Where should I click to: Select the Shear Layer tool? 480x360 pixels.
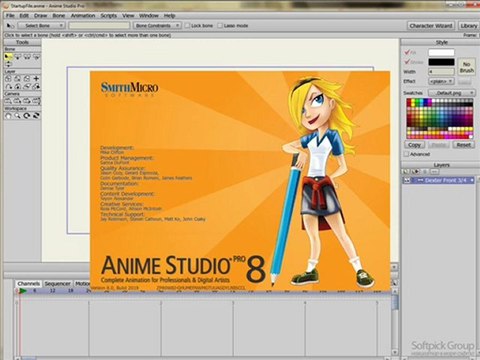27,87
